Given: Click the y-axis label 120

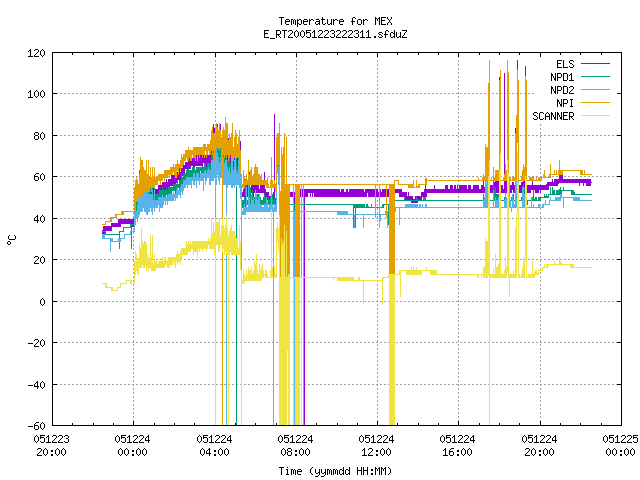Looking at the screenshot, I should click(x=36, y=53).
